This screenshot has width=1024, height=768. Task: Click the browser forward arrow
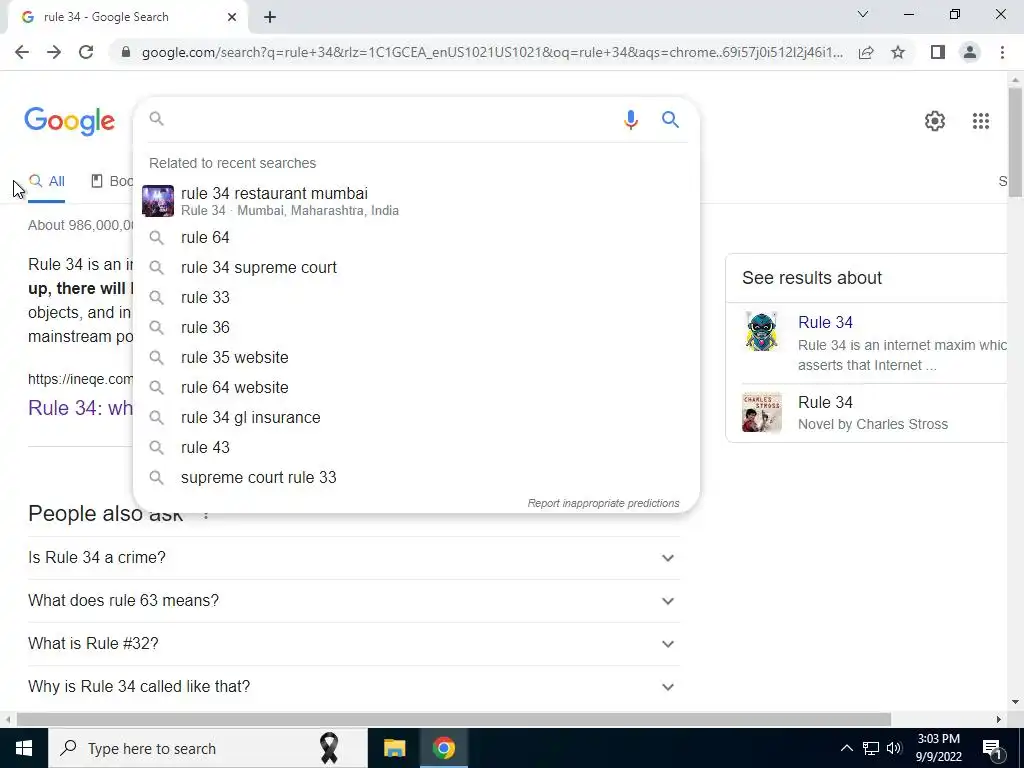coord(54,52)
